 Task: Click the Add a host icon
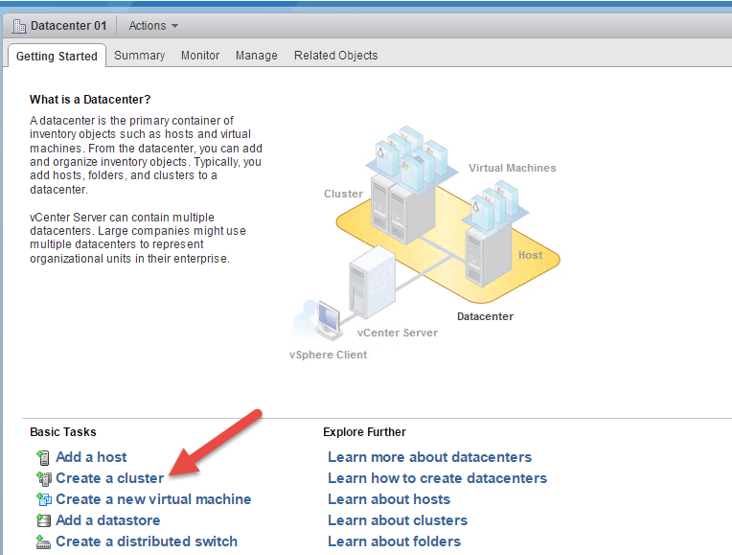(43, 457)
